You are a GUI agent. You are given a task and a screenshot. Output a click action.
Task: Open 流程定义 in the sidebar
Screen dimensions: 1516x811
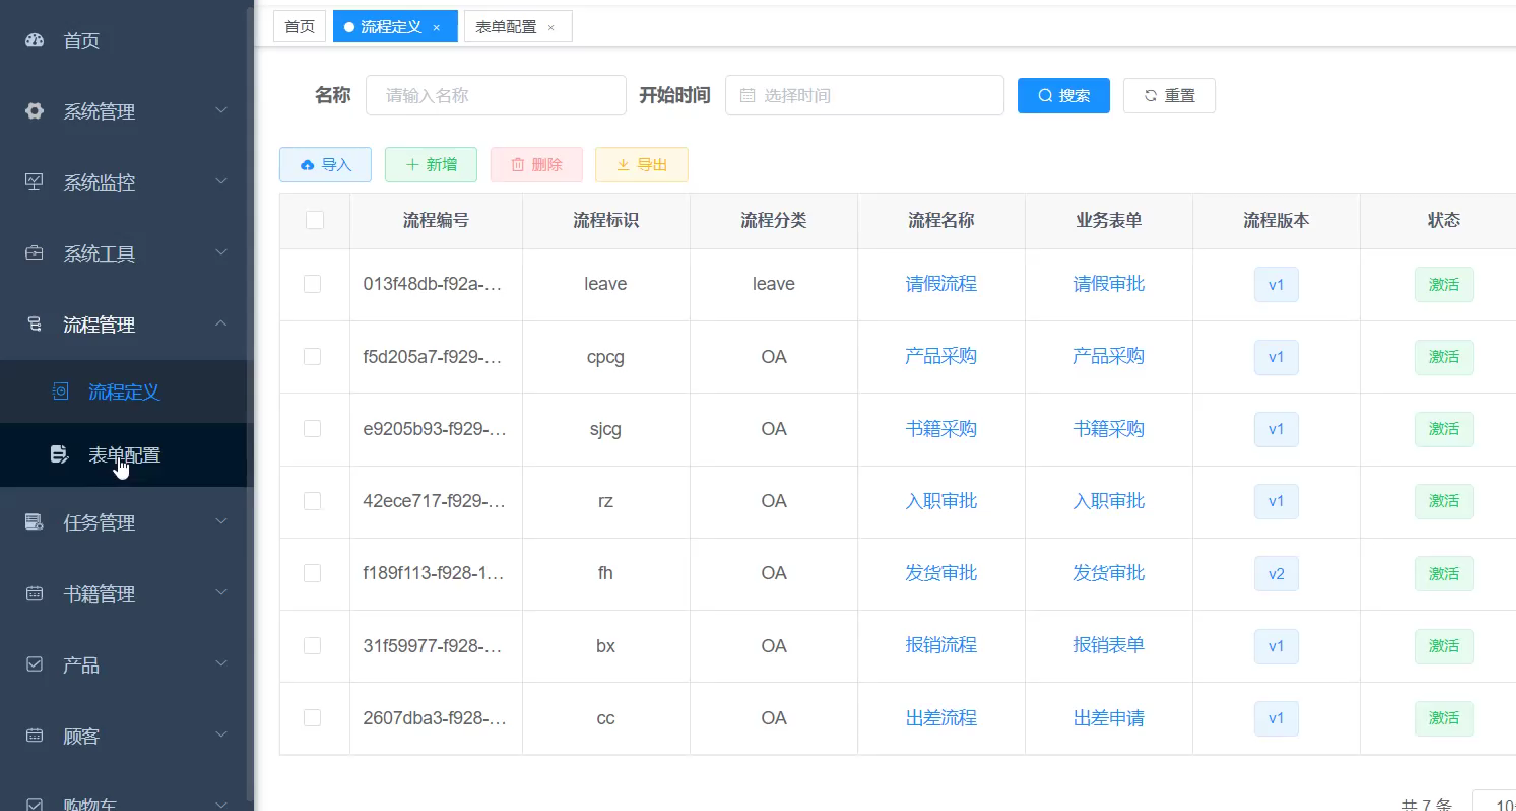tap(124, 392)
